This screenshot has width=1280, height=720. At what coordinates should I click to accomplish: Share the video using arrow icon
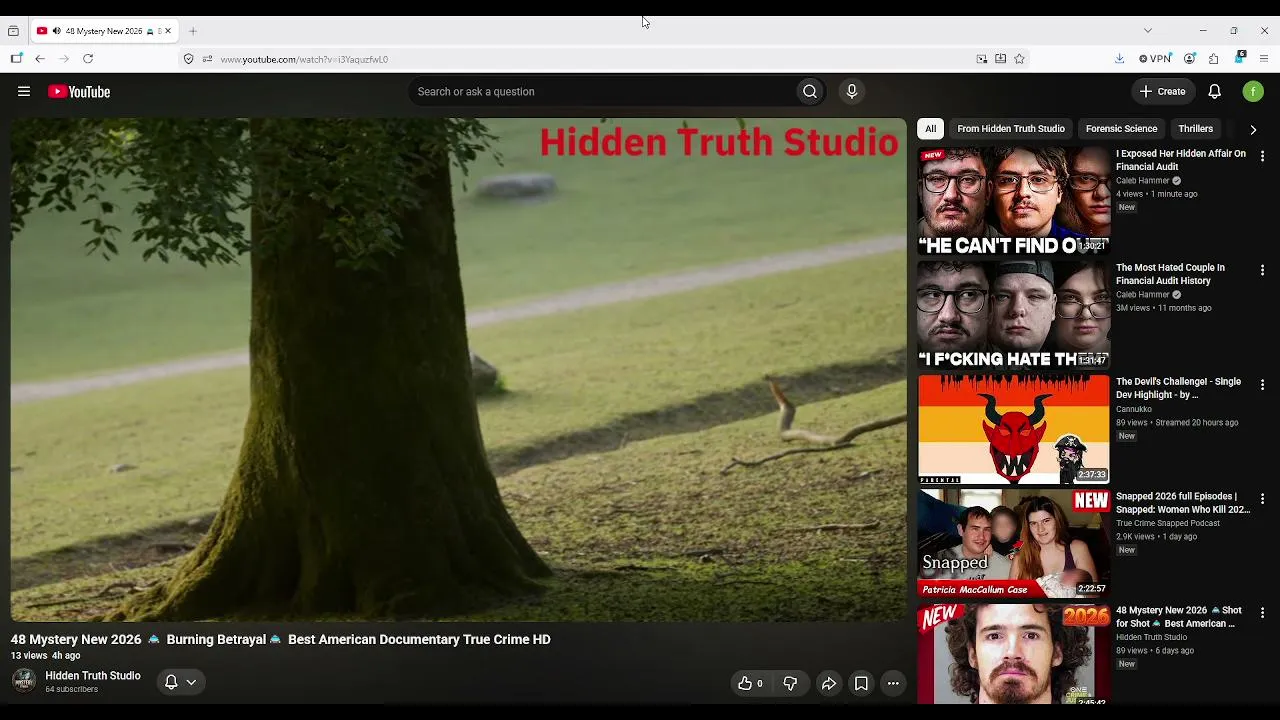[x=829, y=684]
